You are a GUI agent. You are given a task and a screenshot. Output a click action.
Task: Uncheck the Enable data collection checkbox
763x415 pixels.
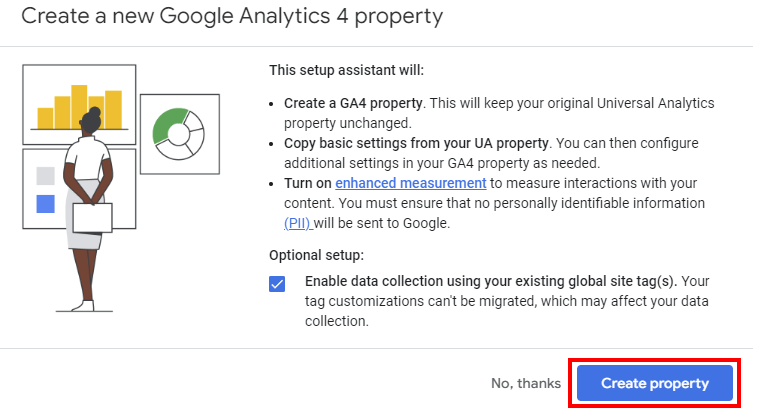(277, 284)
